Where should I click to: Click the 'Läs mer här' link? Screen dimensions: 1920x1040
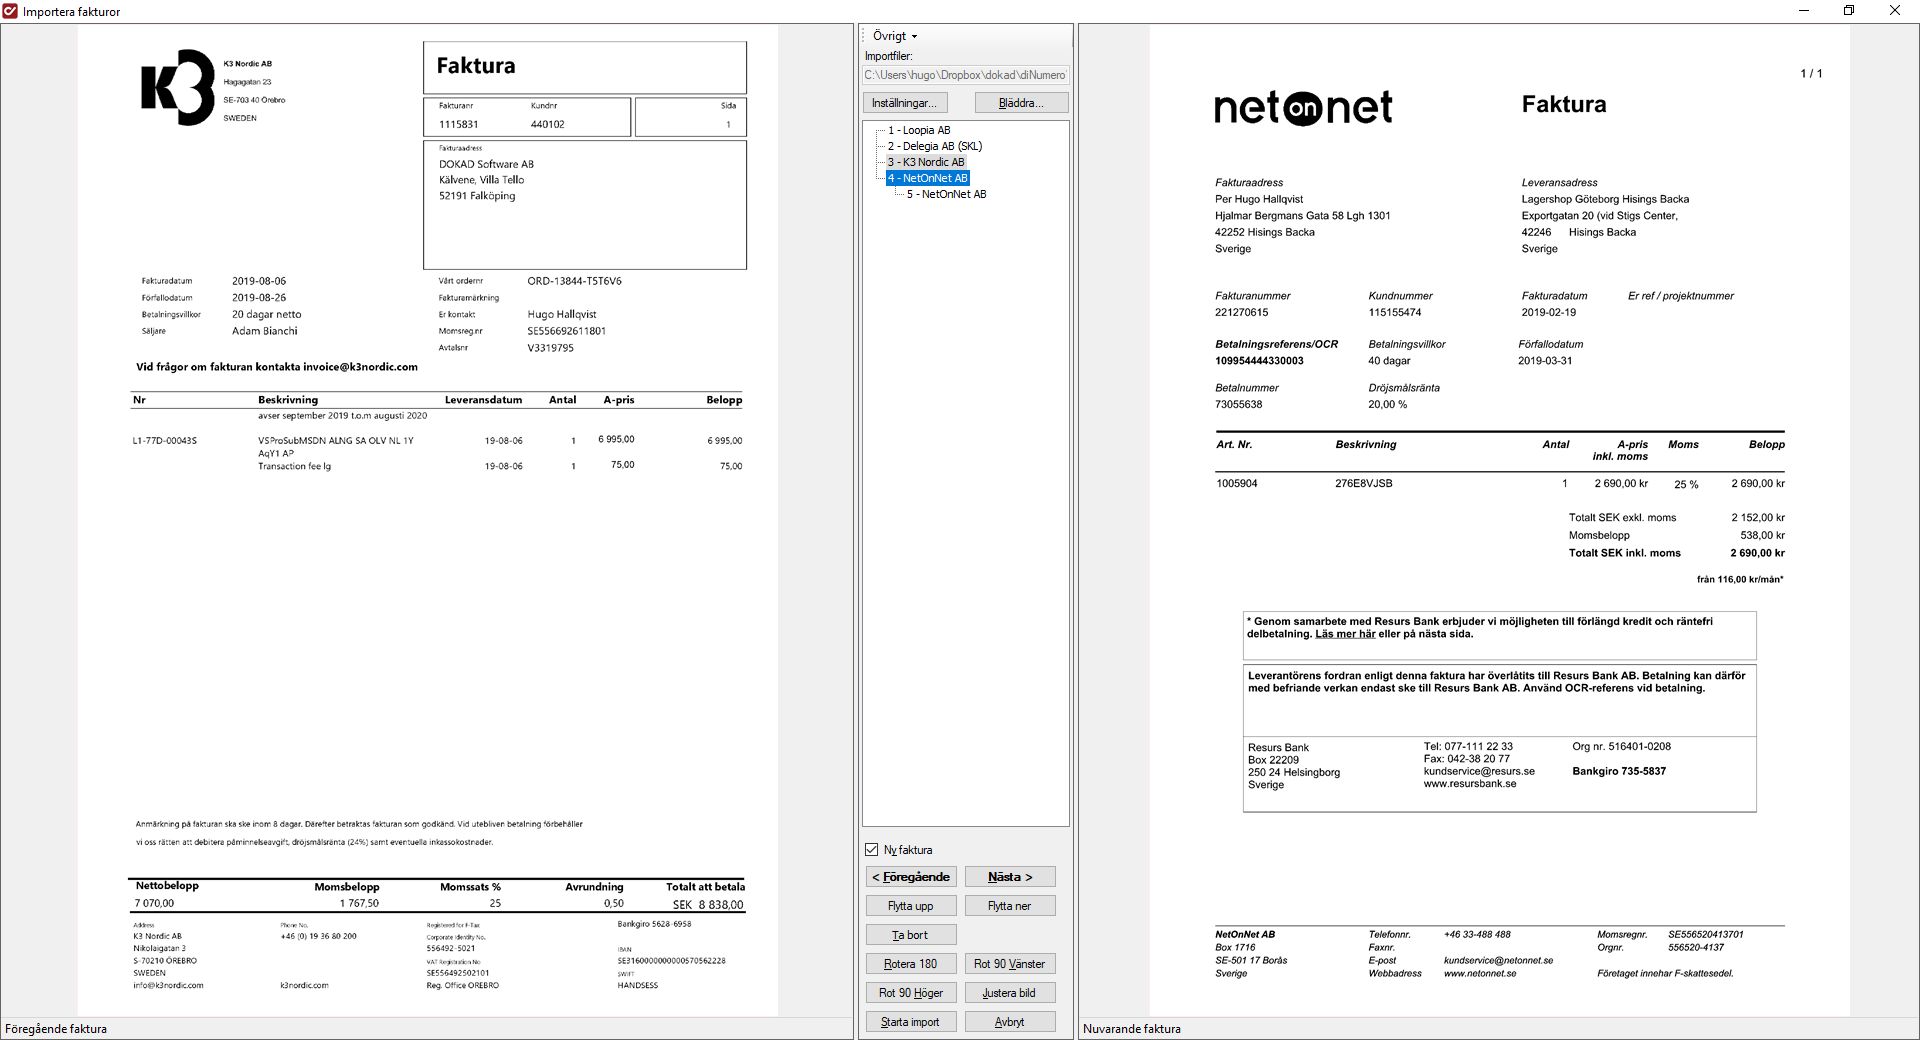pos(1345,634)
